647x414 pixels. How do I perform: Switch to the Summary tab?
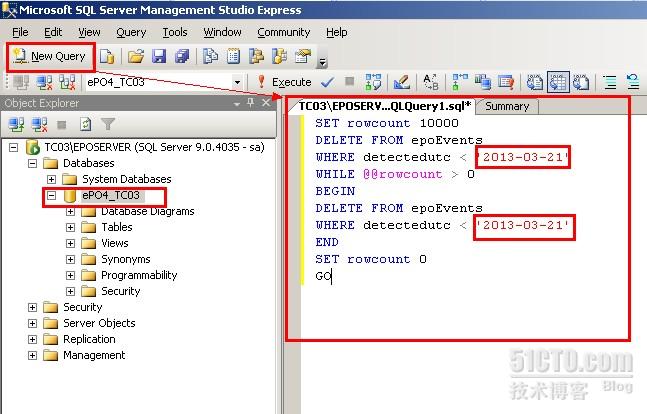coord(507,106)
